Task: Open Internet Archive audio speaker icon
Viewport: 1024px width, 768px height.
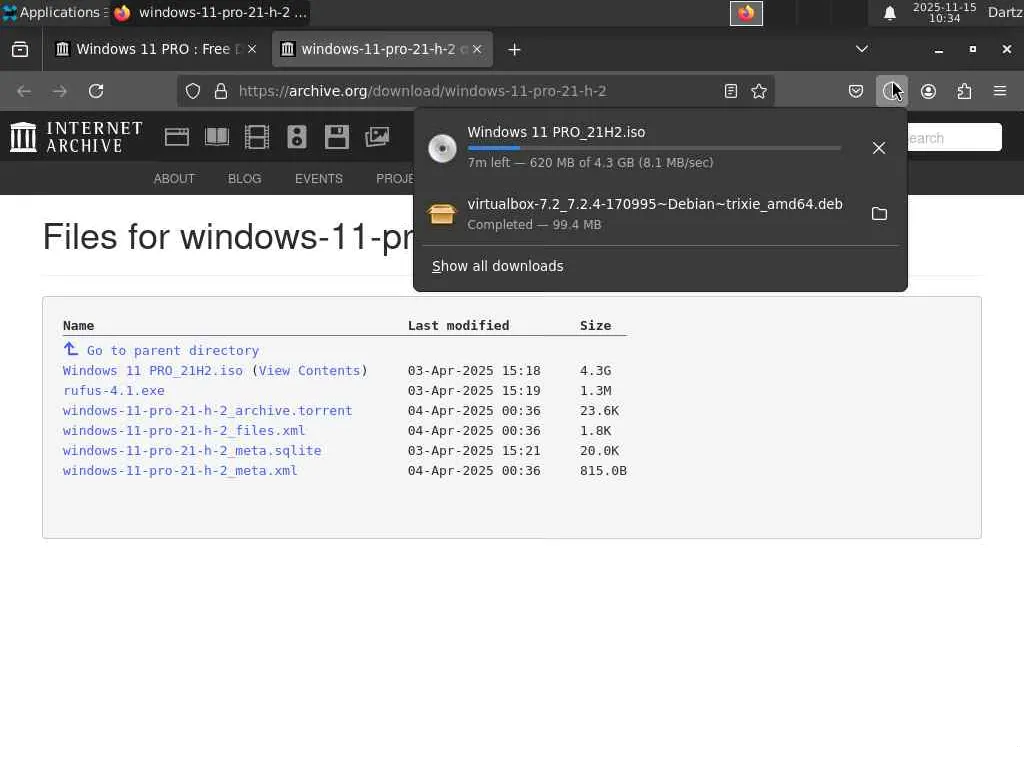Action: coord(296,137)
